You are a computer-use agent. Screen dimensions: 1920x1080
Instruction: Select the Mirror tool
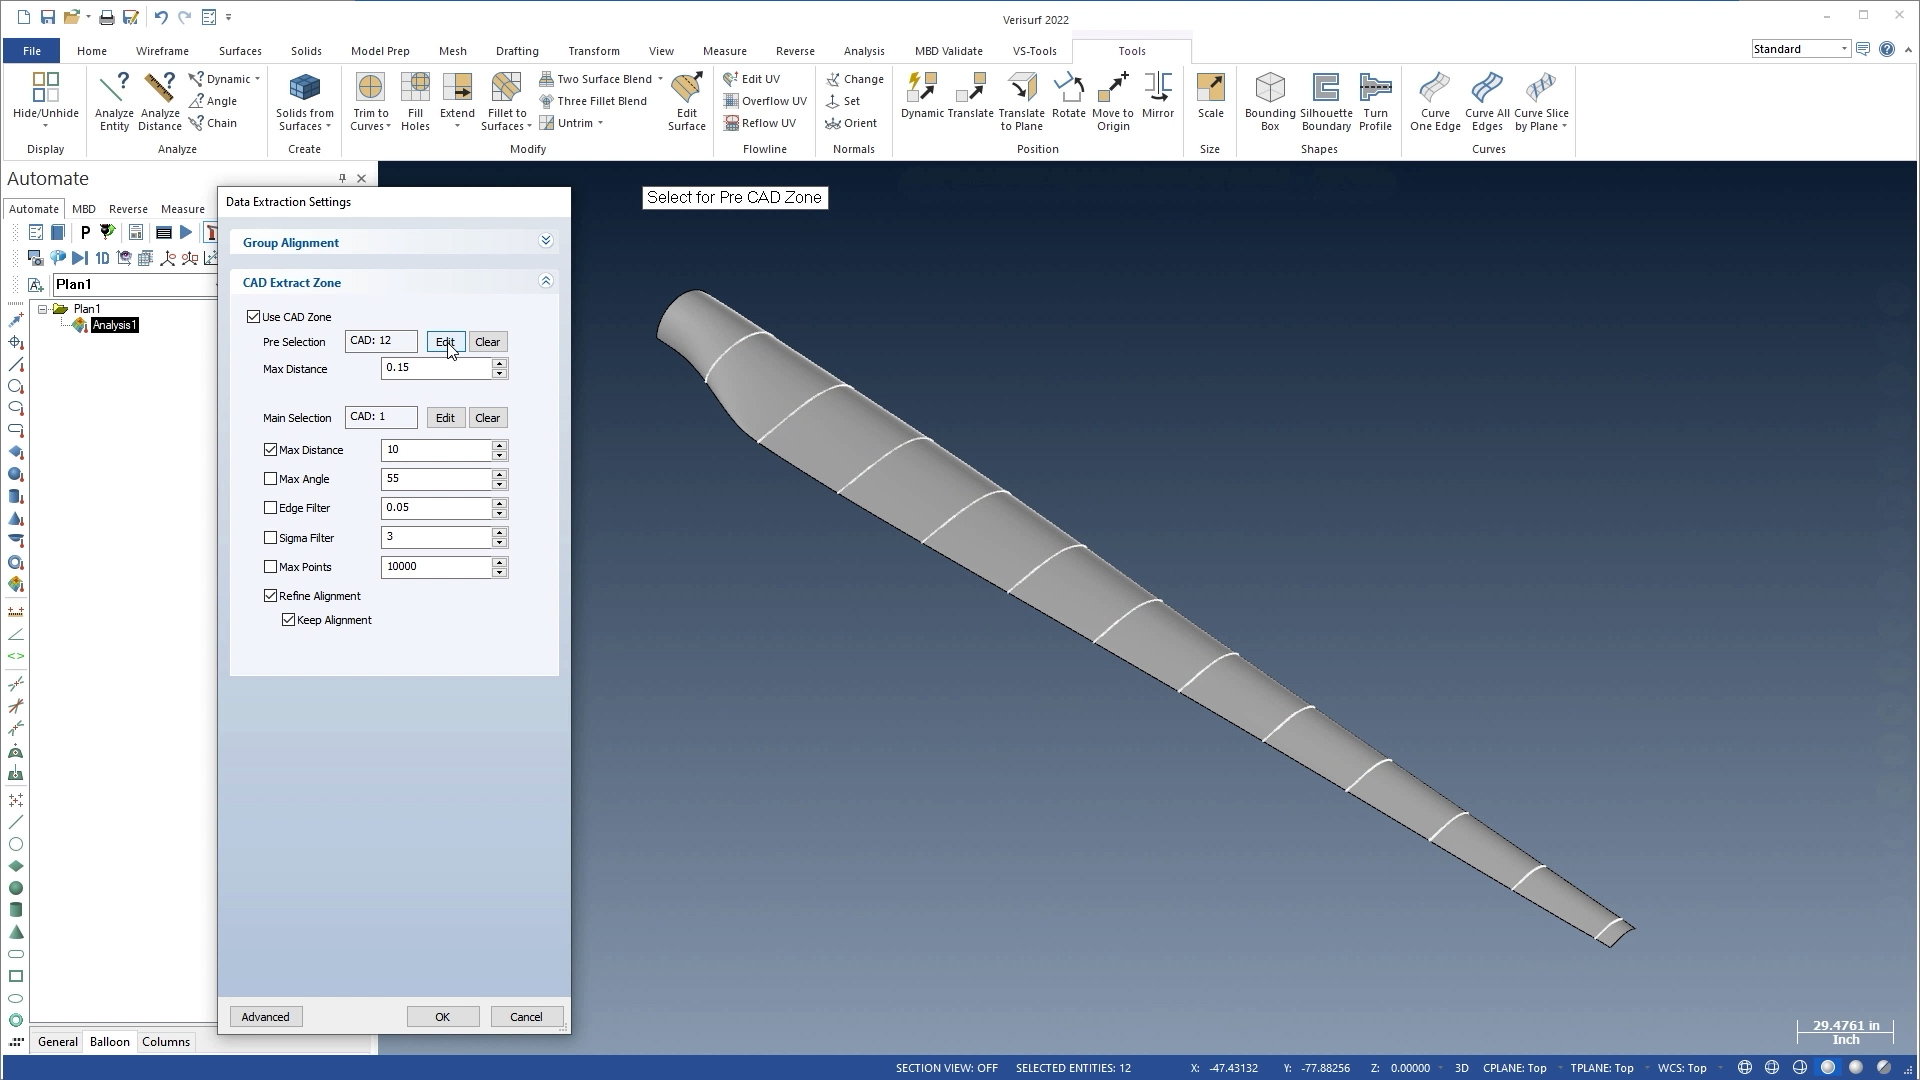click(x=1158, y=95)
